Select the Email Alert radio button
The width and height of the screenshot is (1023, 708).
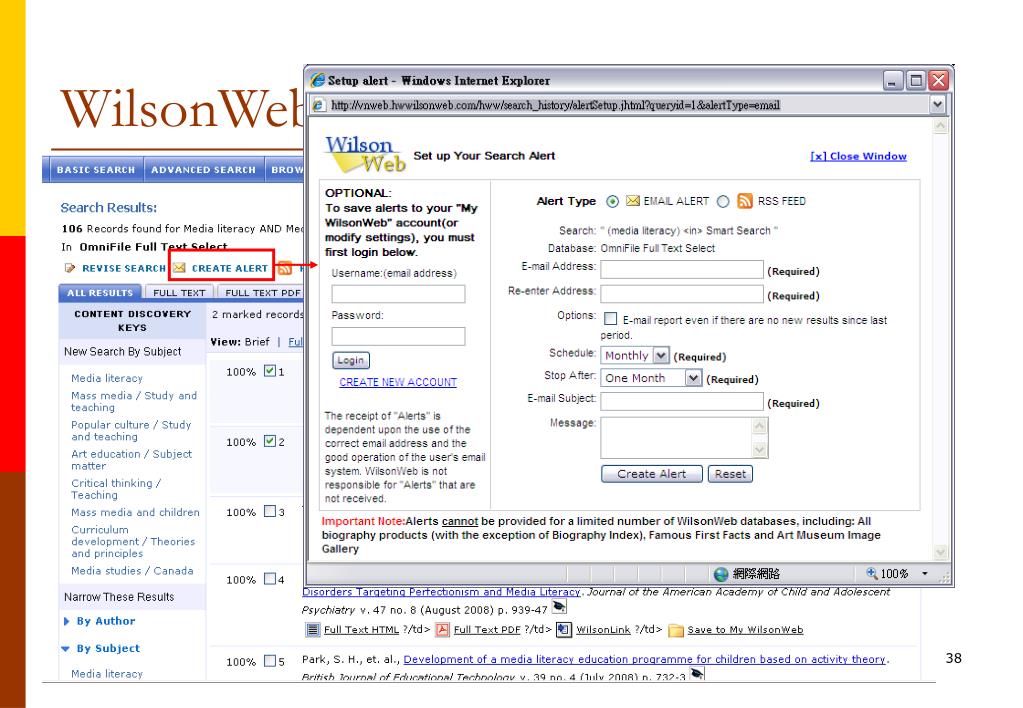pyautogui.click(x=612, y=202)
